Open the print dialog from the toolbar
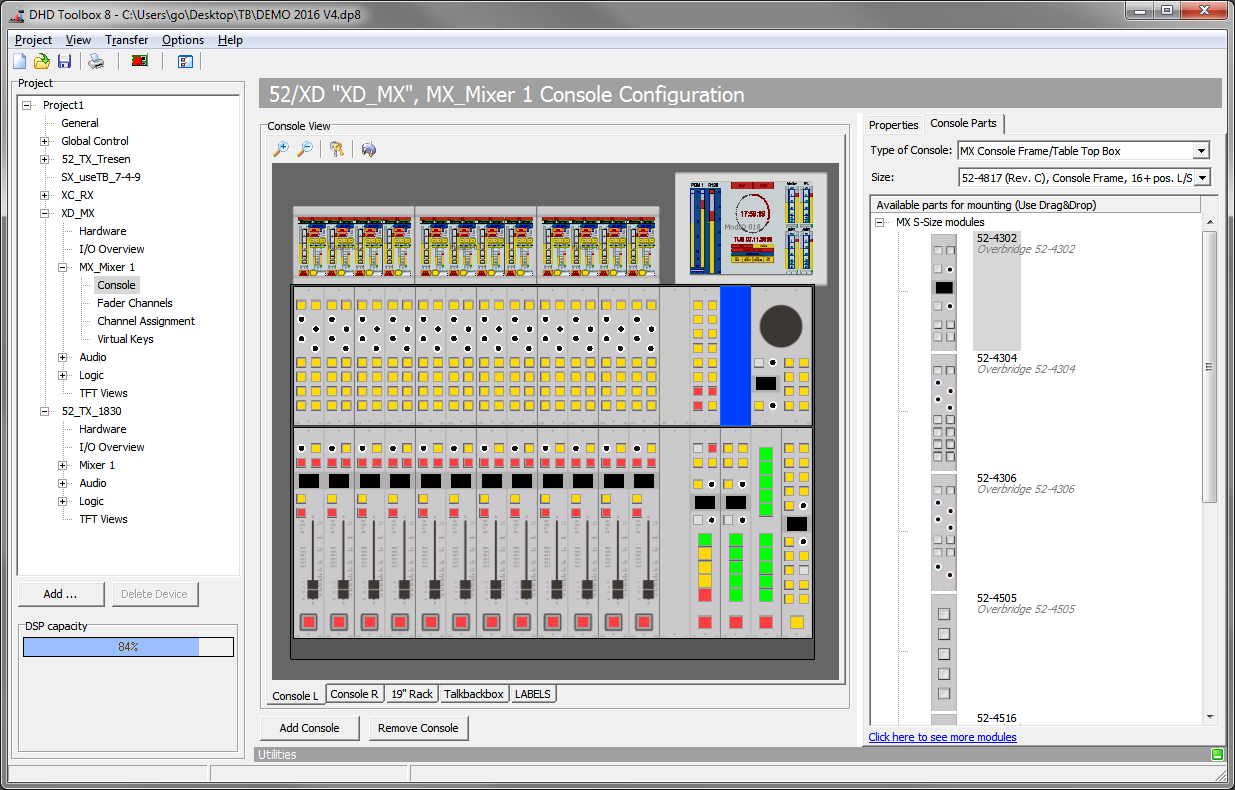This screenshot has width=1235, height=790. [96, 61]
